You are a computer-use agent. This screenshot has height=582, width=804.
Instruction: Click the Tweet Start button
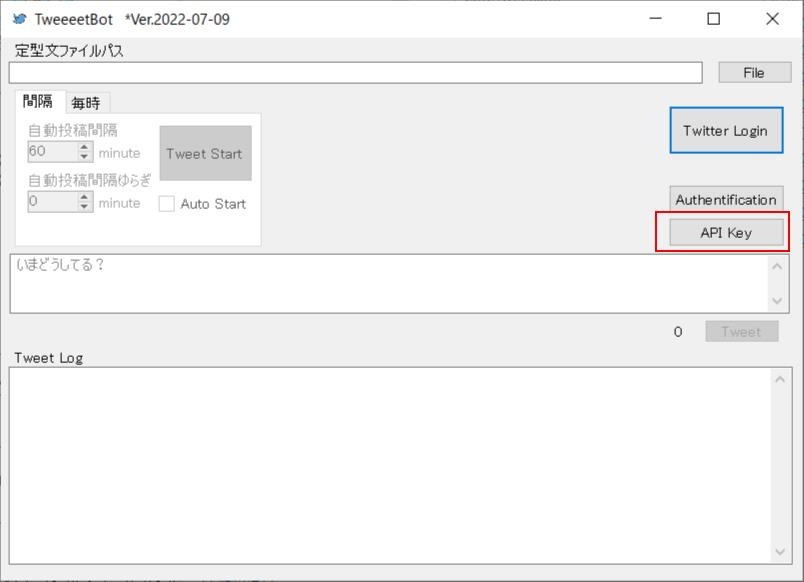tap(205, 153)
